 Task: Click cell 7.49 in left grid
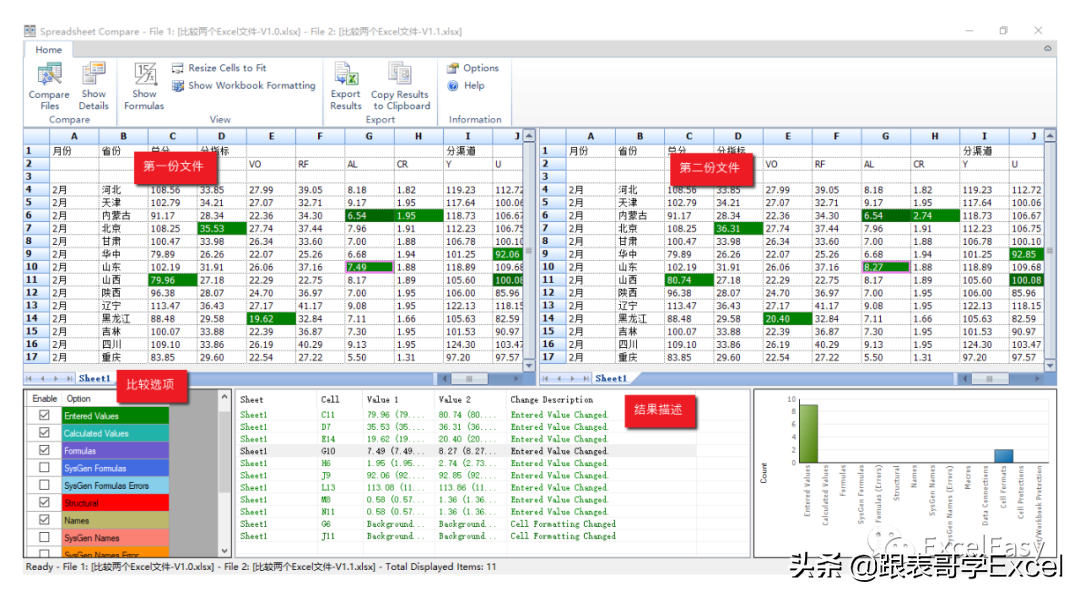[369, 266]
